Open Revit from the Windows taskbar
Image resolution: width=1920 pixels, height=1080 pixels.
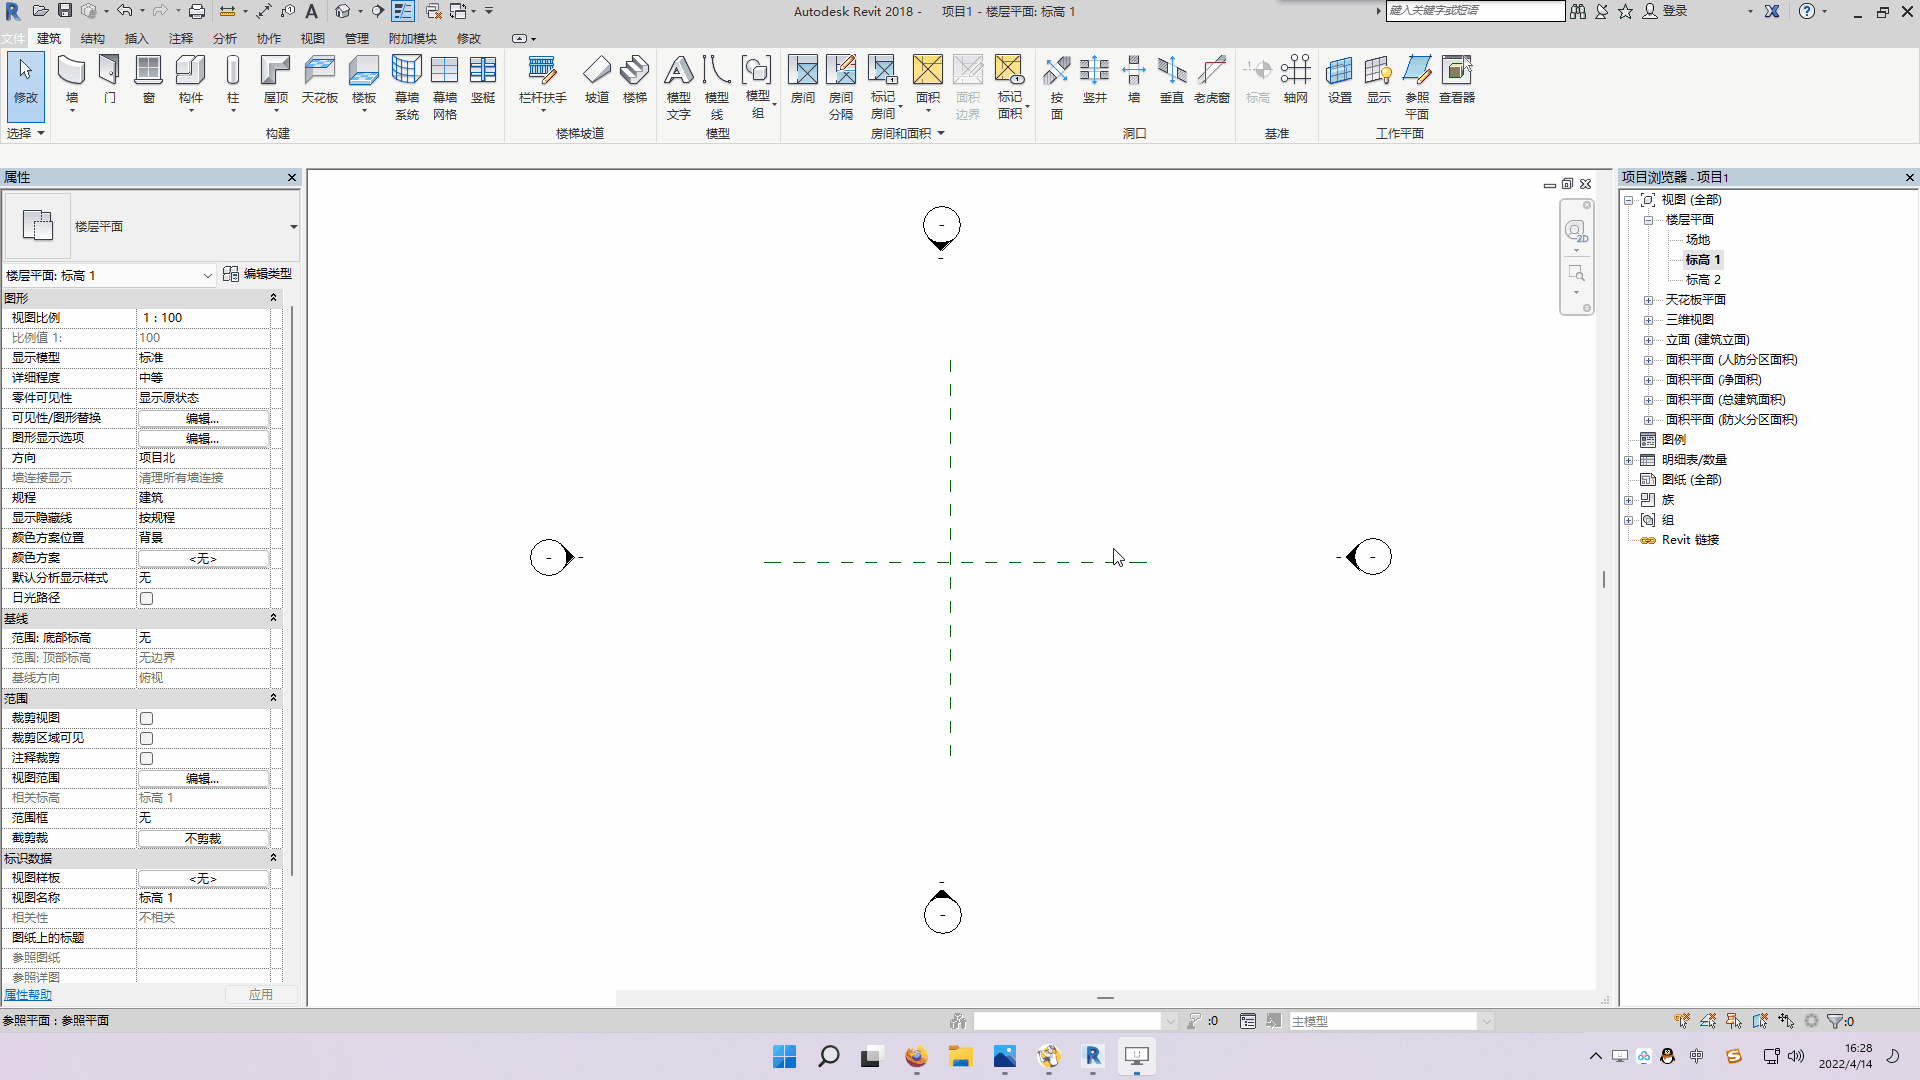point(1092,1056)
